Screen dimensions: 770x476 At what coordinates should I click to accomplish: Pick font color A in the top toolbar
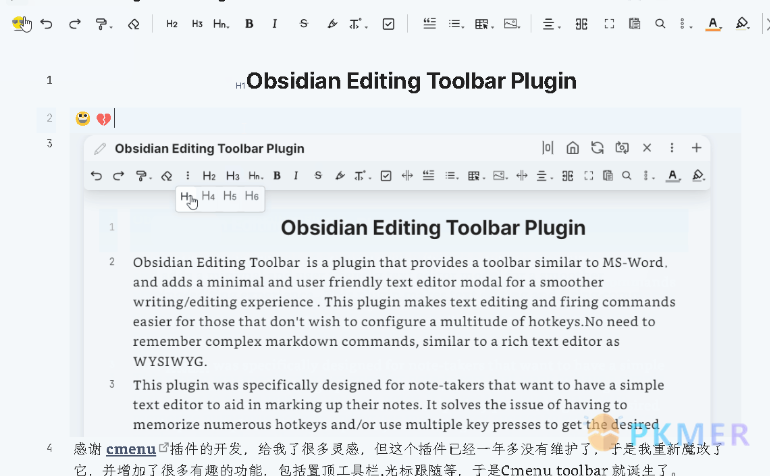pyautogui.click(x=714, y=24)
